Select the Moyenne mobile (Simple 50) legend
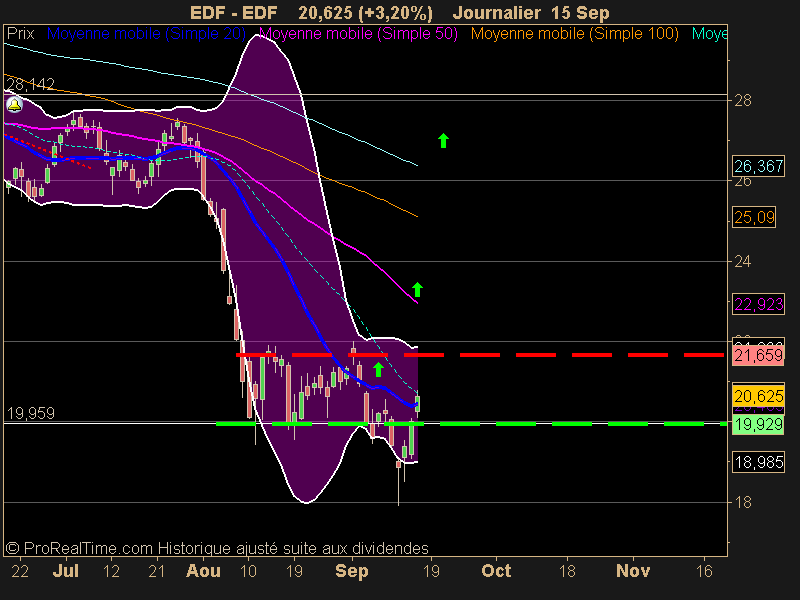800x600 pixels. pos(358,34)
